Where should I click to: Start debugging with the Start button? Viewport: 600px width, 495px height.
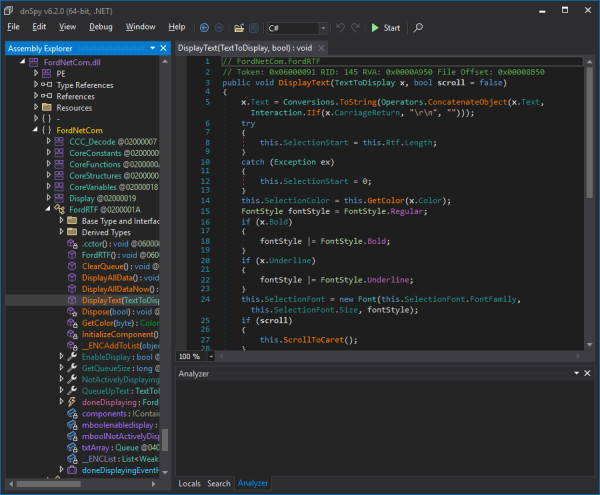click(386, 28)
